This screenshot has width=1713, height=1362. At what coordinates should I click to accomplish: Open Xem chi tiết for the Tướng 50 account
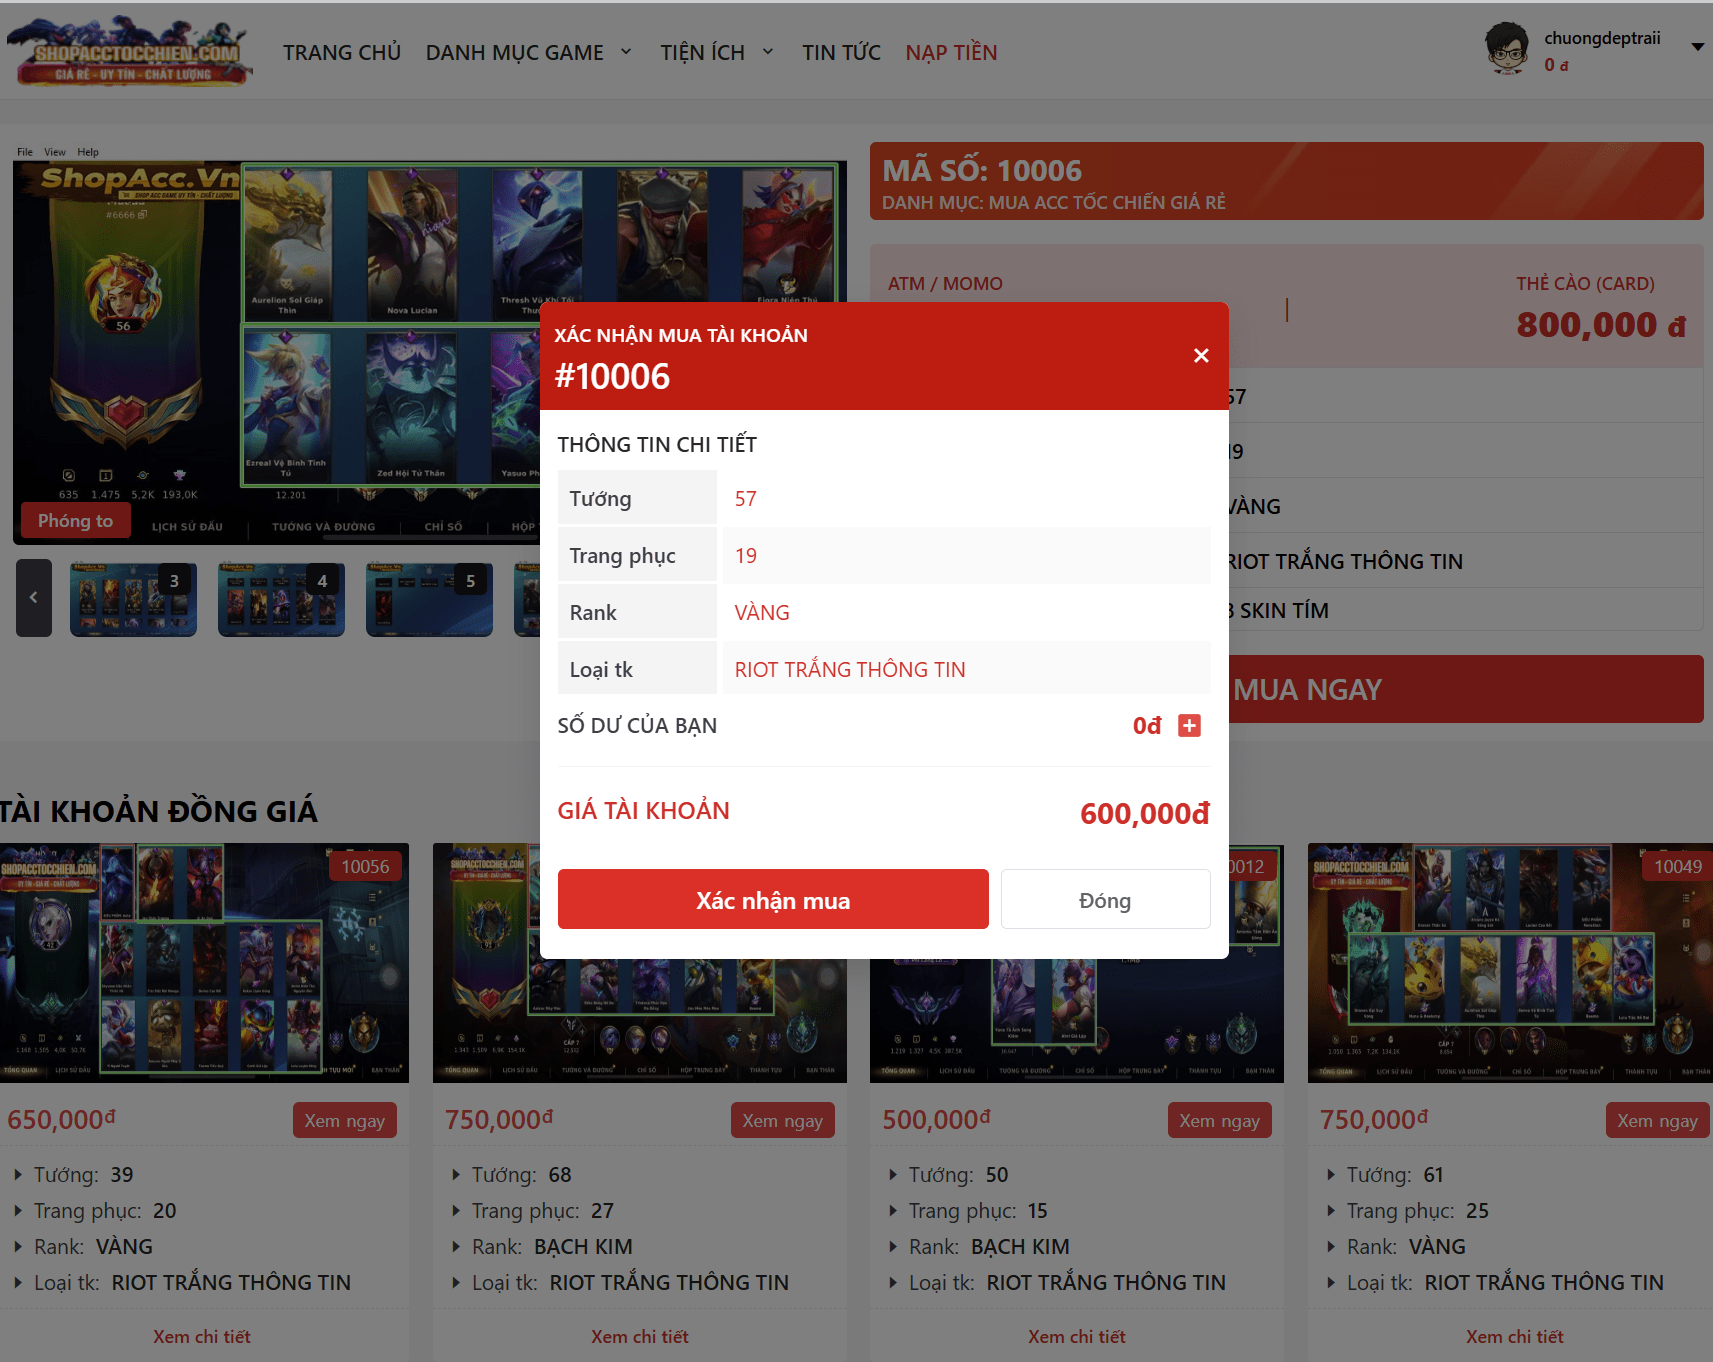point(1077,1337)
